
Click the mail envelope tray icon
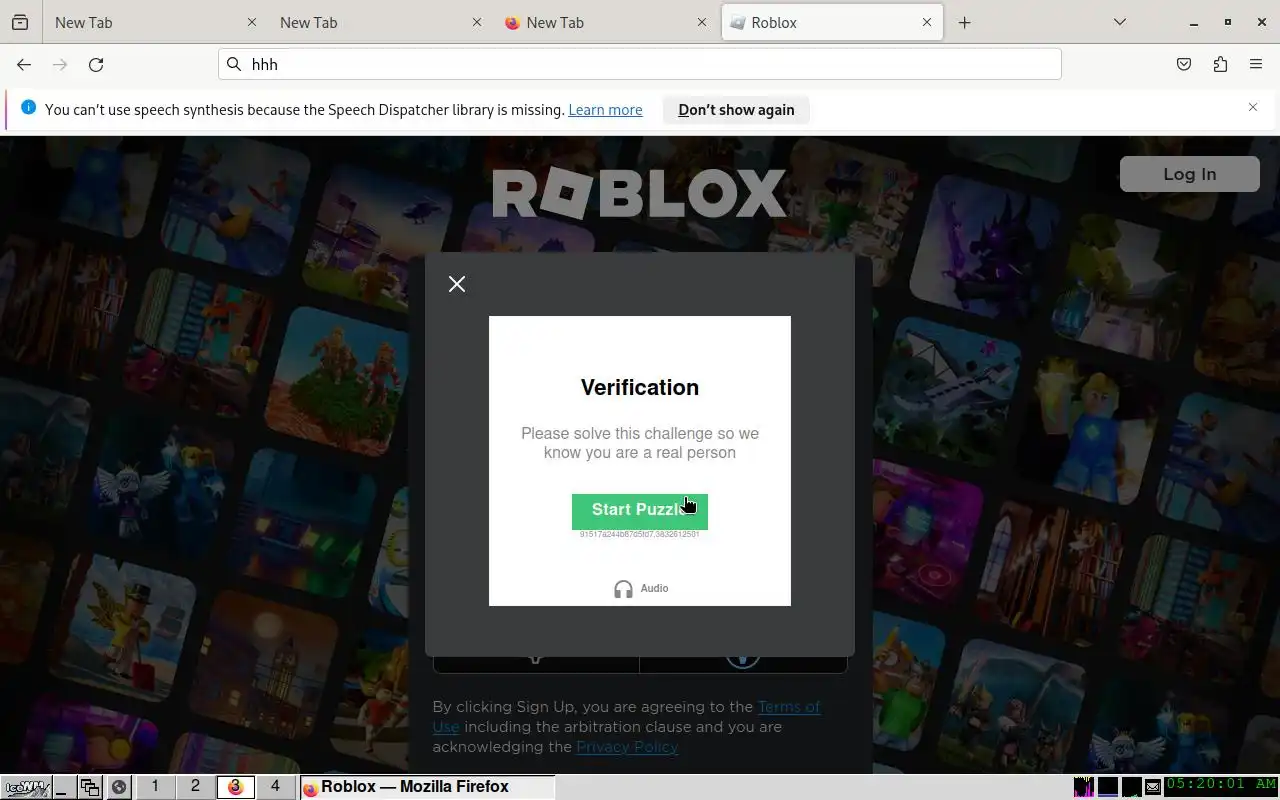[x=1153, y=787]
